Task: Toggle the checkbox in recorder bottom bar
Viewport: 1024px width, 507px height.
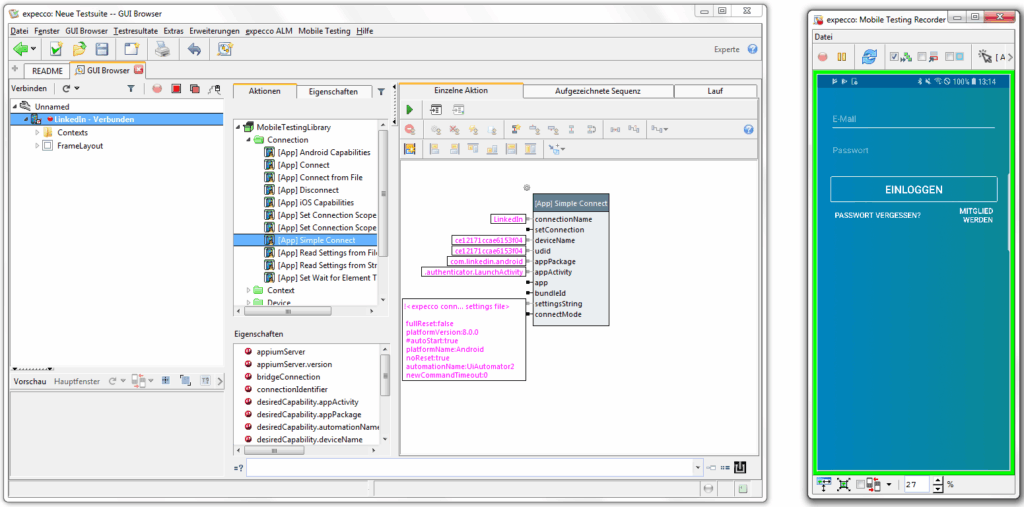Action: pyautogui.click(x=861, y=485)
